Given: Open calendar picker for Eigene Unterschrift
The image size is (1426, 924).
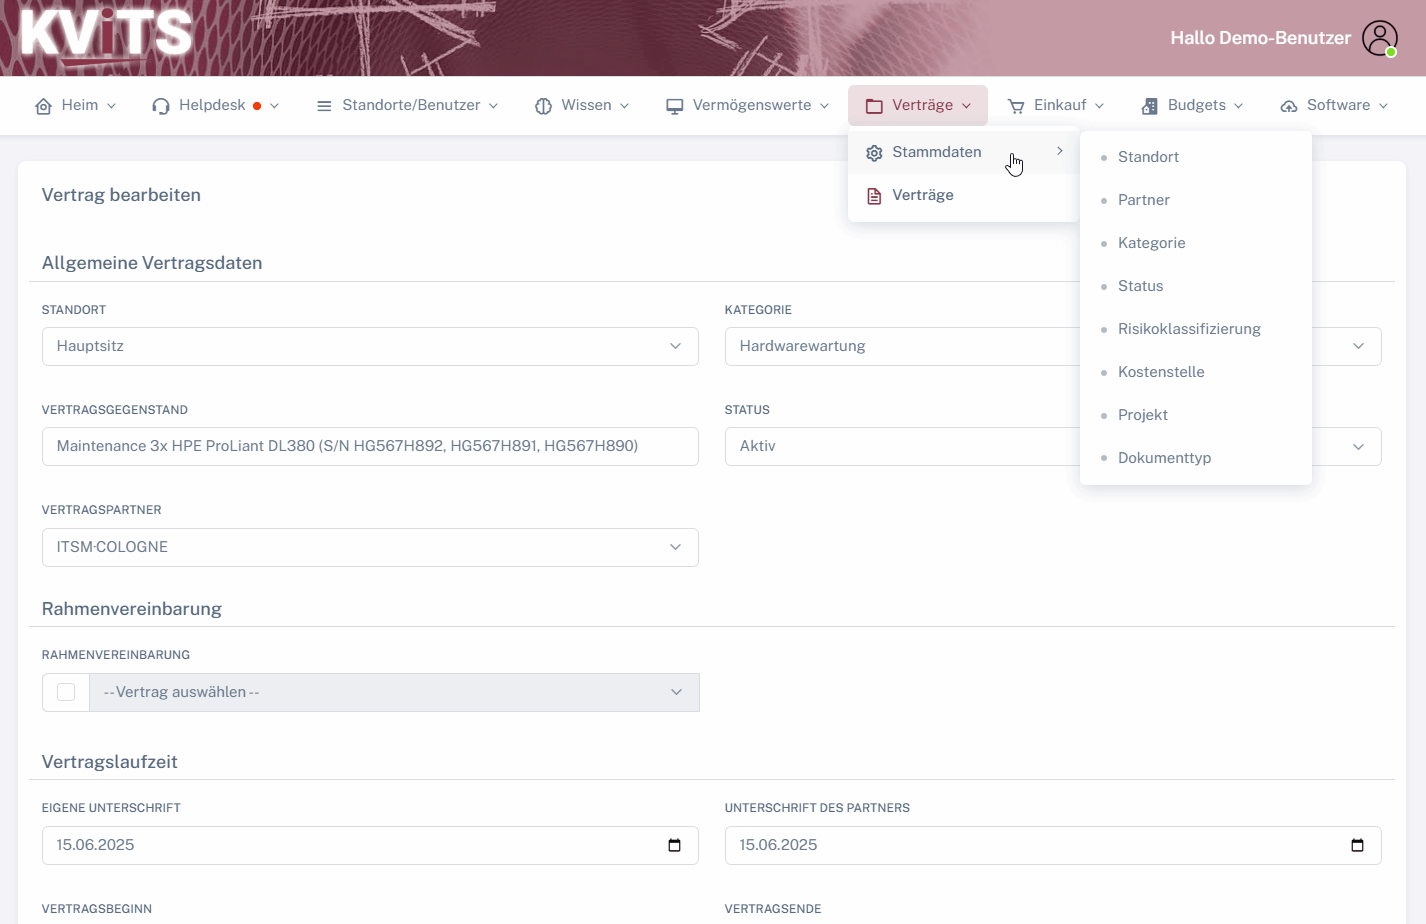Looking at the screenshot, I should click(674, 845).
